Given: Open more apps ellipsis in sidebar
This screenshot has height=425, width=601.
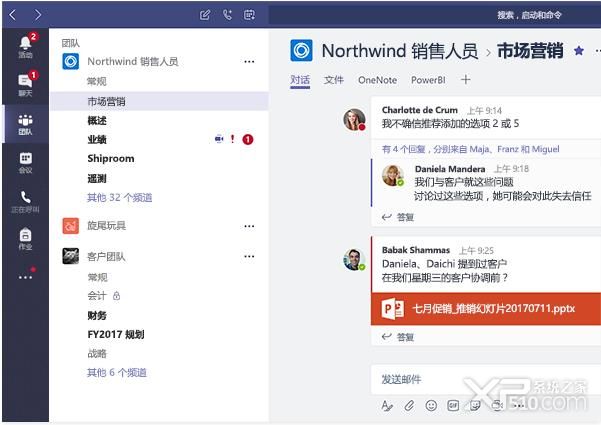Looking at the screenshot, I should point(26,276).
